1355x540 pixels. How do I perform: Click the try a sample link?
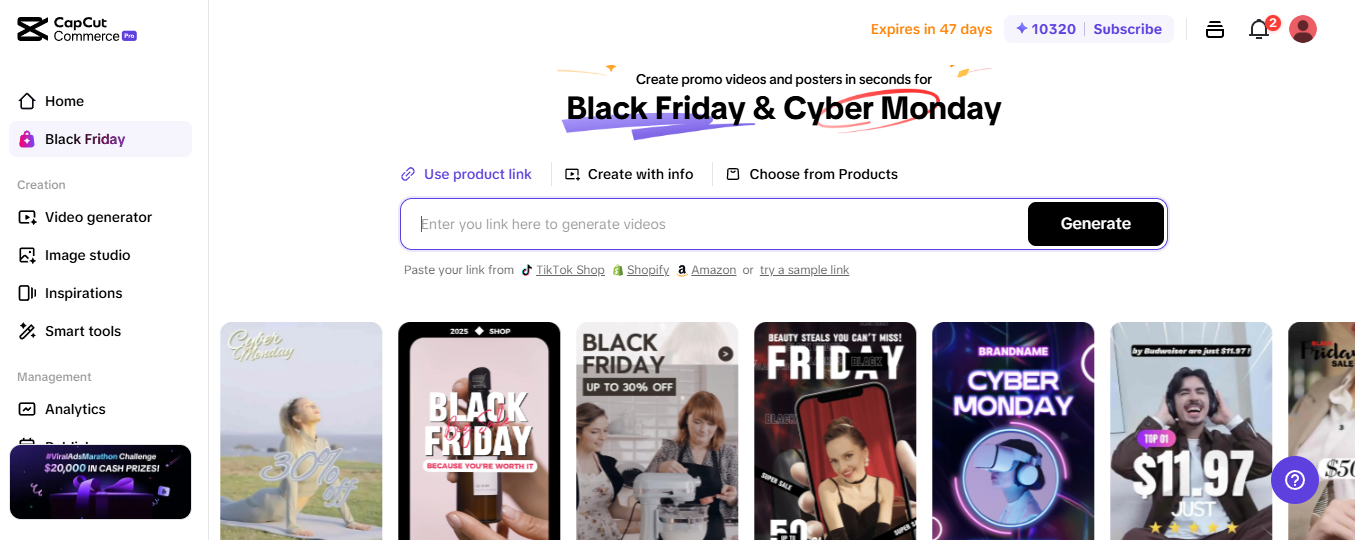(804, 270)
